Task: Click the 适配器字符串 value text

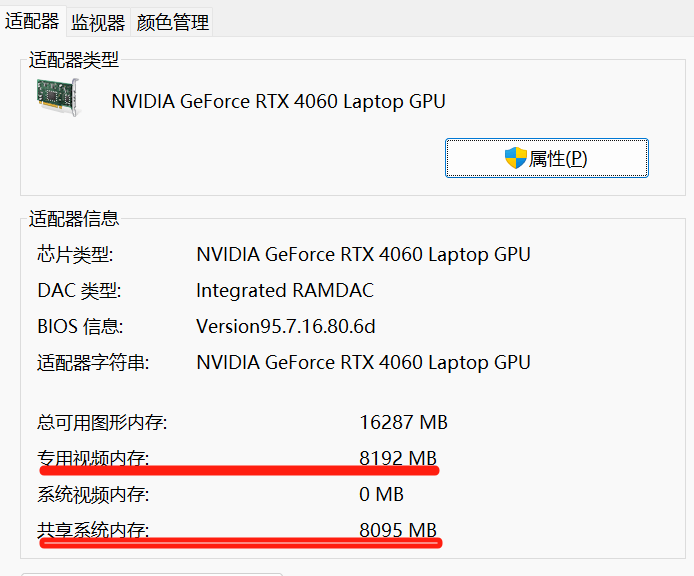Action: tap(363, 363)
